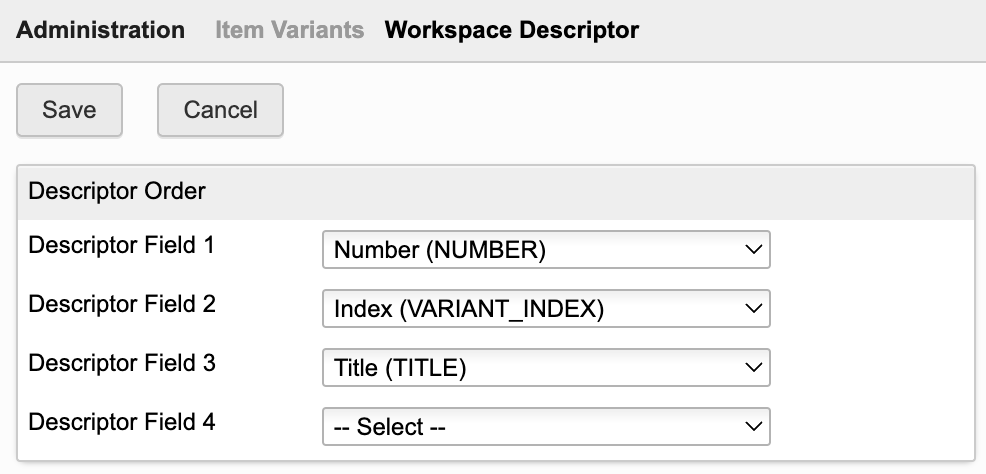The height and width of the screenshot is (474, 986).
Task: Click the chevron arrow for Descriptor Field 4
Action: (754, 427)
